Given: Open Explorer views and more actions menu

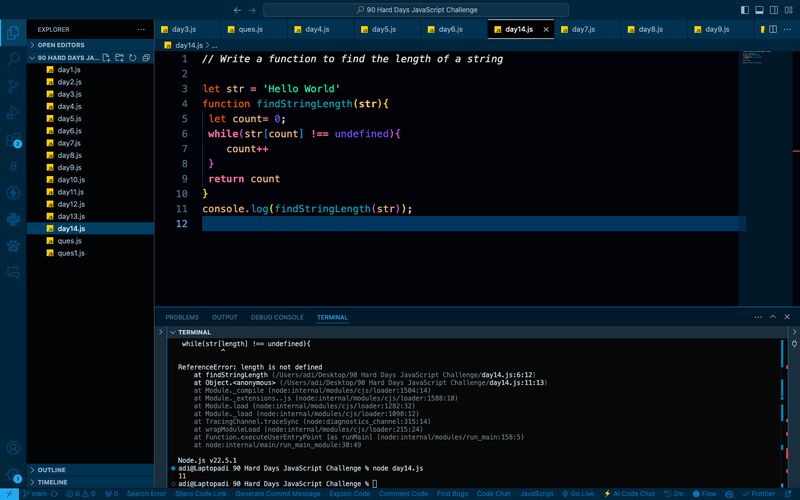Looking at the screenshot, I should pyautogui.click(x=141, y=30).
